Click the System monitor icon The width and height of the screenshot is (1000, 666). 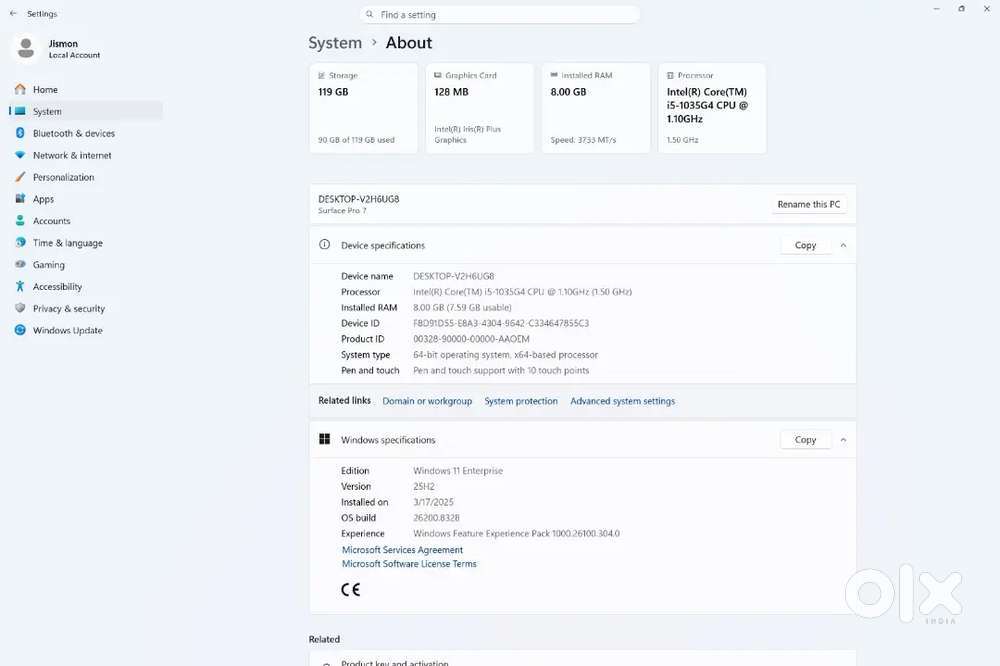[x=20, y=111]
